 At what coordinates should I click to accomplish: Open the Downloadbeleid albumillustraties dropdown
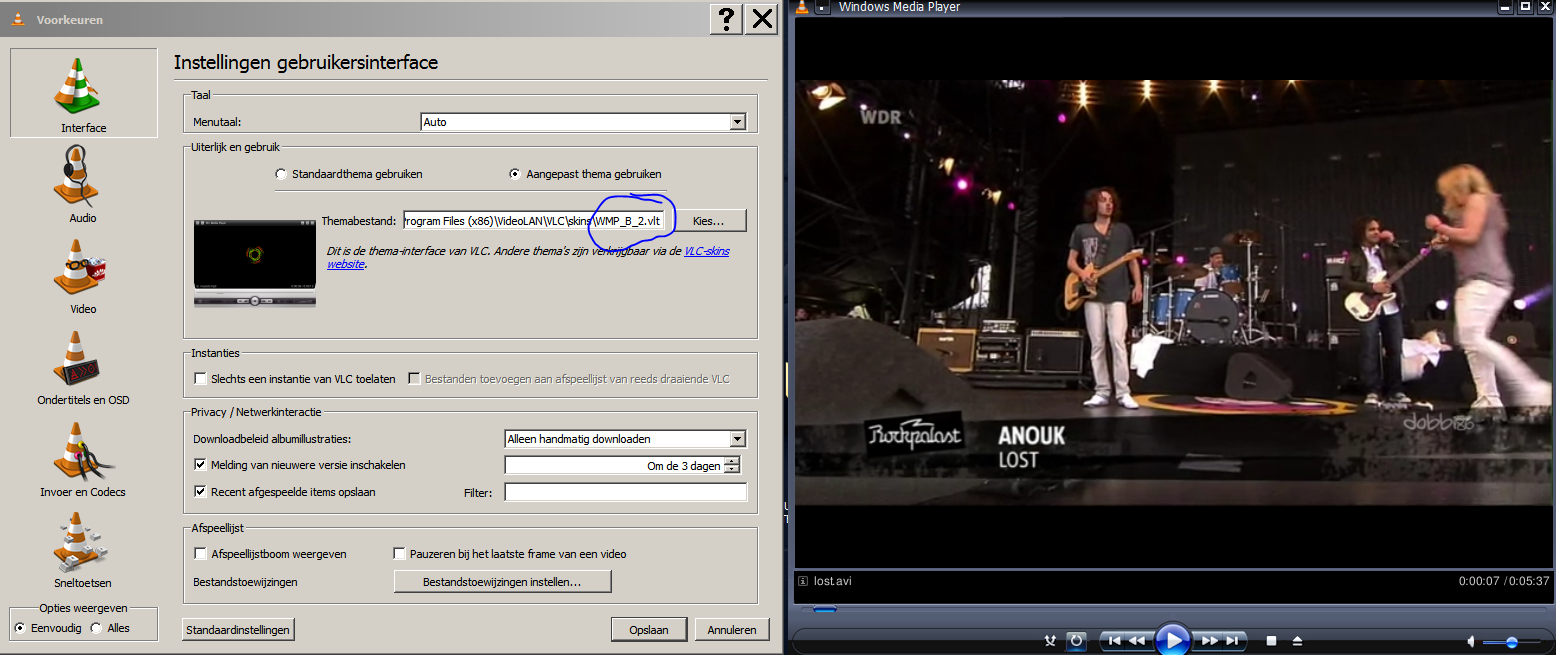coord(737,439)
